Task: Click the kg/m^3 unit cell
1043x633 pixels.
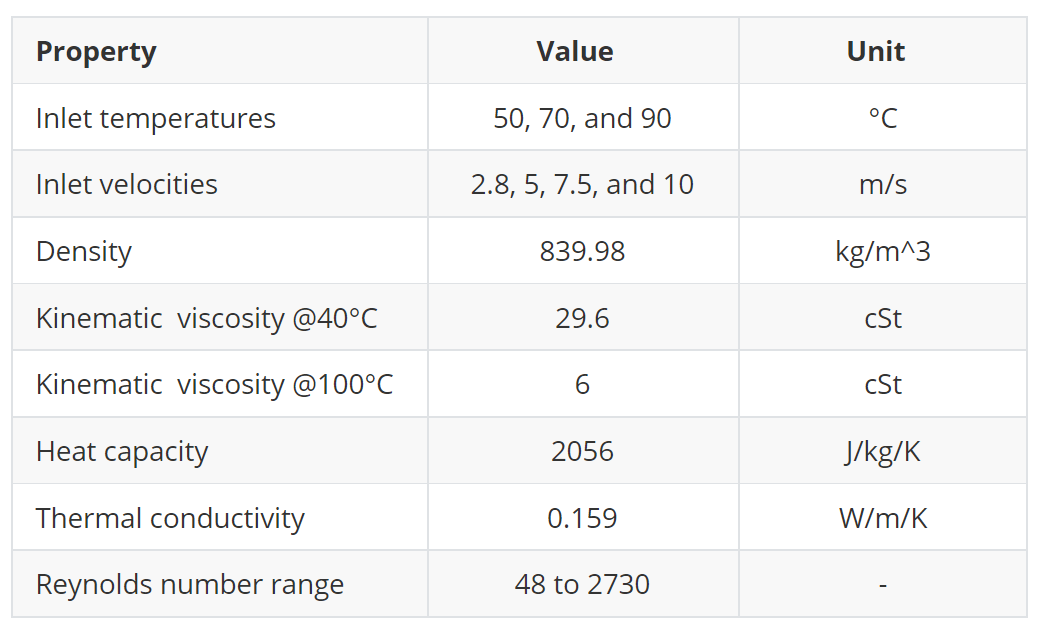Action: (882, 251)
